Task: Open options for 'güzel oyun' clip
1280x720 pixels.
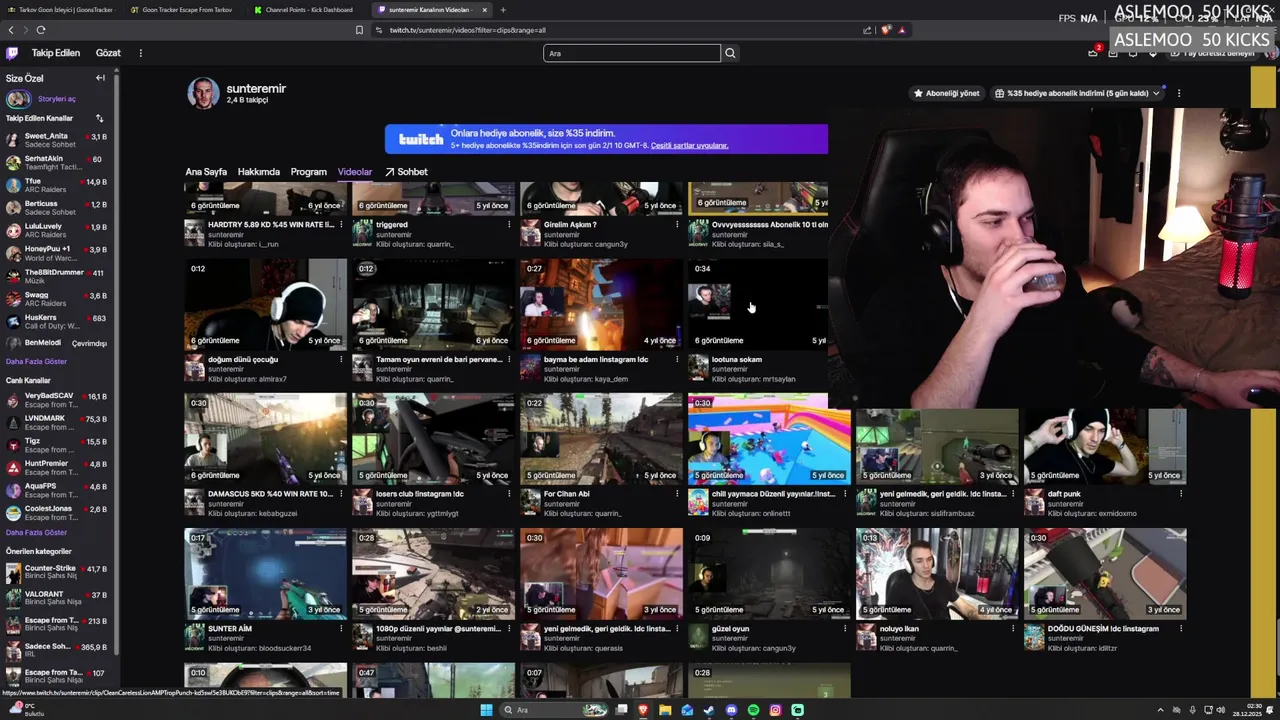Action: (845, 629)
